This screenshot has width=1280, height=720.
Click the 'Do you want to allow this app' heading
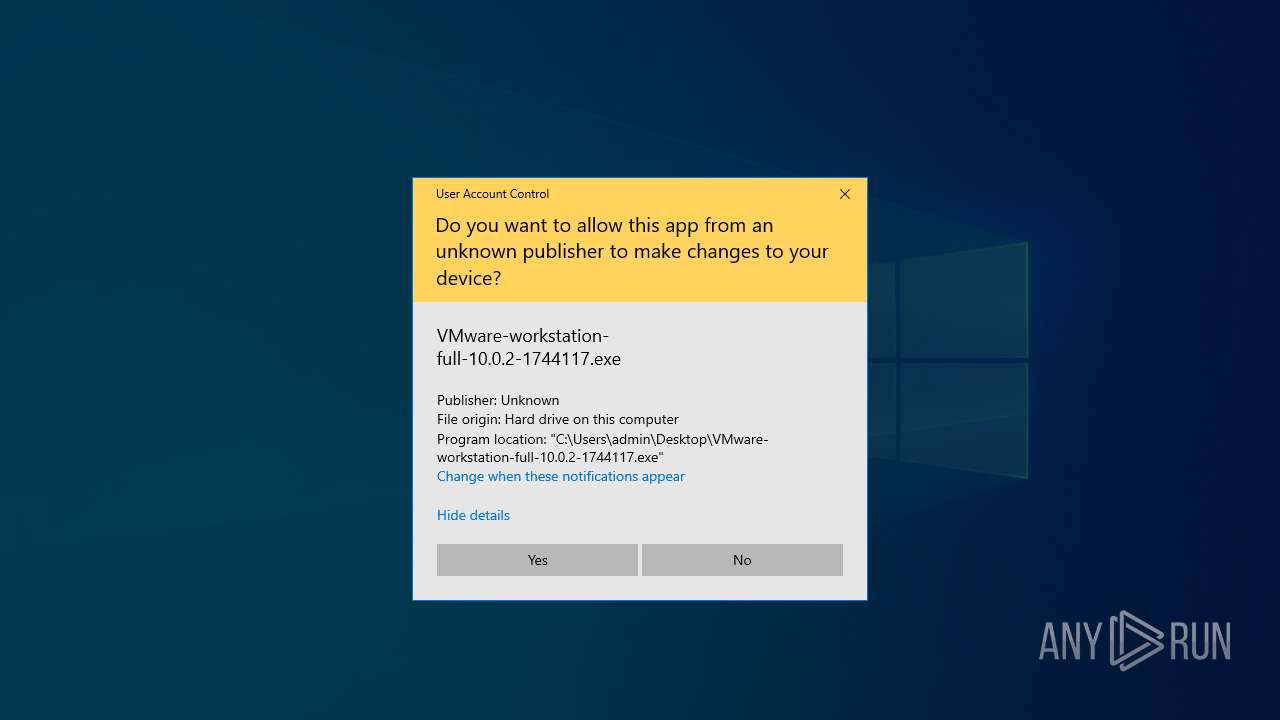point(632,251)
